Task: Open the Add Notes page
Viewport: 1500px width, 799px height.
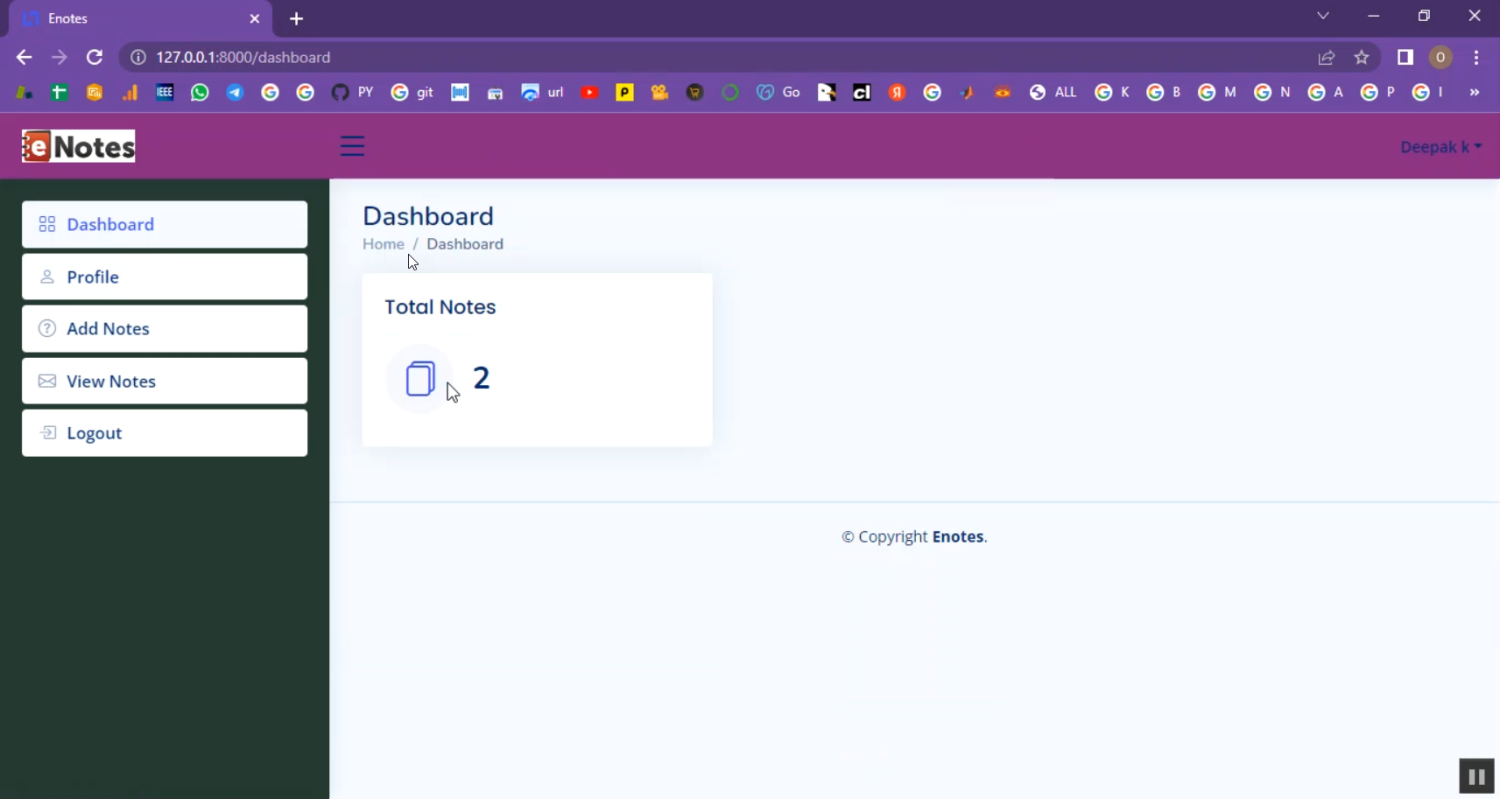Action: [x=164, y=329]
